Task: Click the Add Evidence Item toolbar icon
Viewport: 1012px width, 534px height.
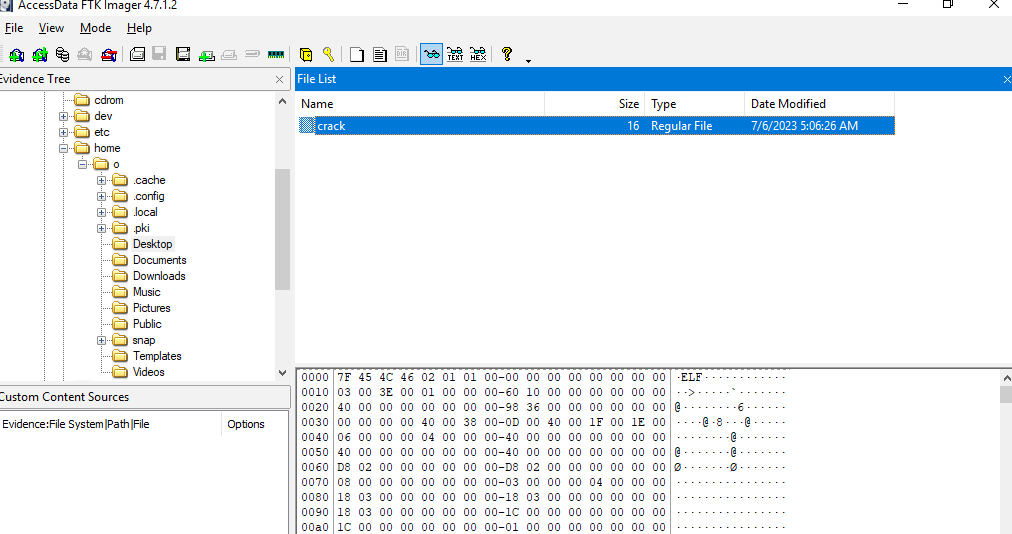Action: pos(17,55)
